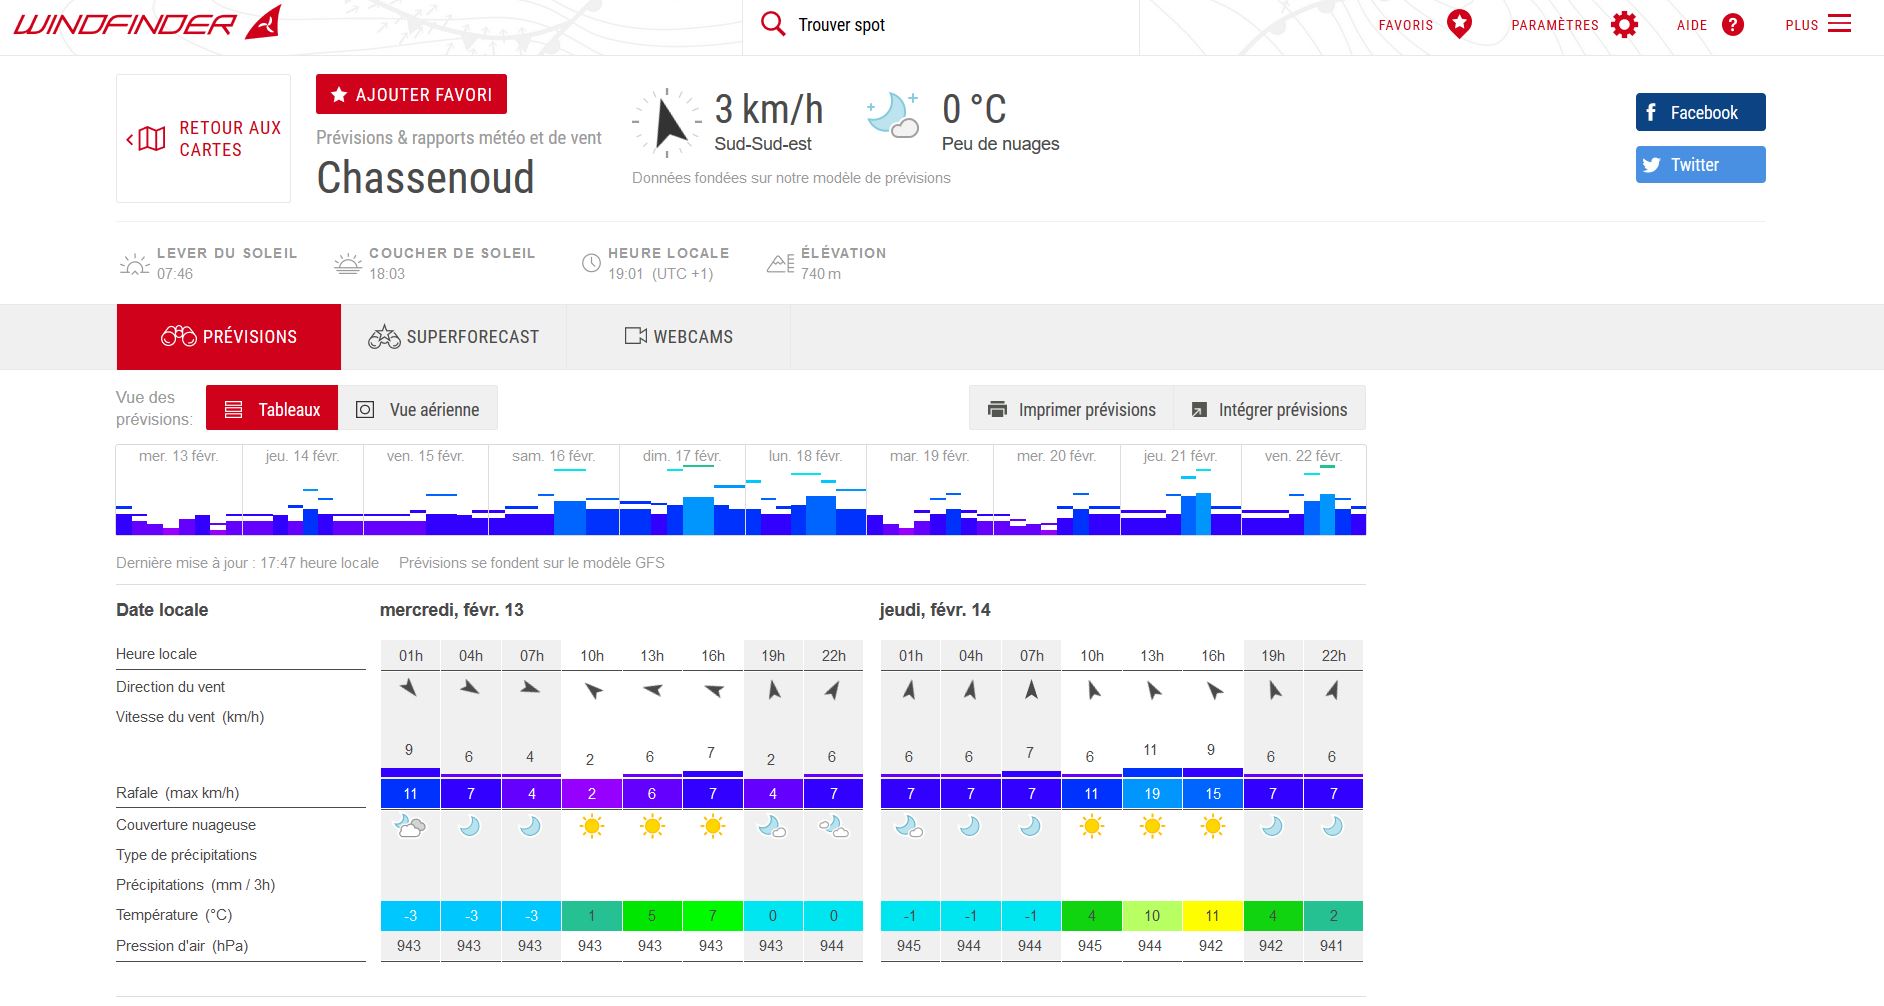Click the Windfinder logo

pos(147,23)
